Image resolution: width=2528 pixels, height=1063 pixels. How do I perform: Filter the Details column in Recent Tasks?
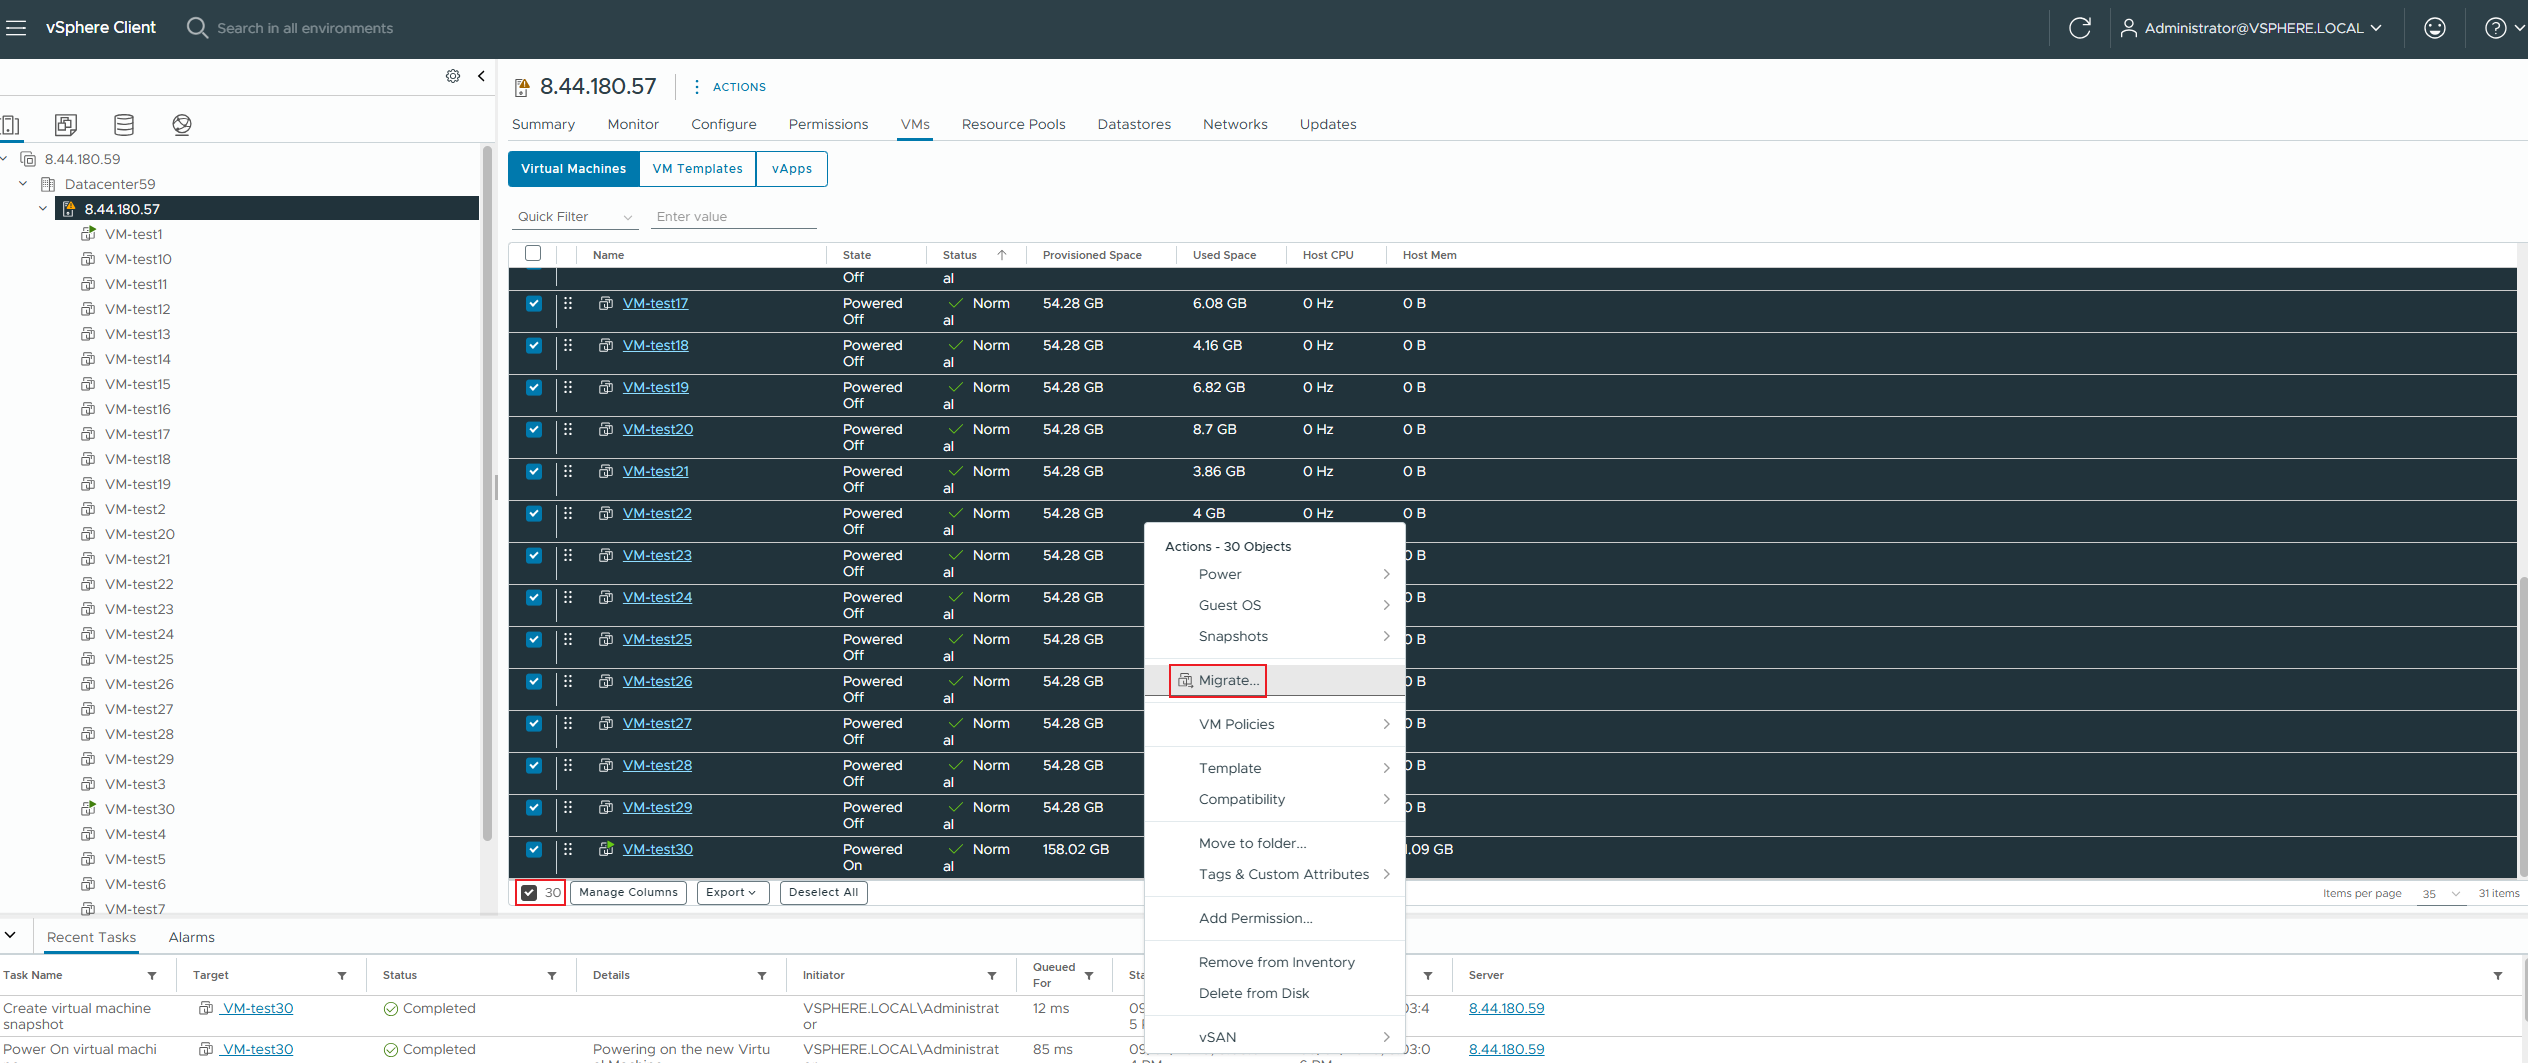(762, 976)
